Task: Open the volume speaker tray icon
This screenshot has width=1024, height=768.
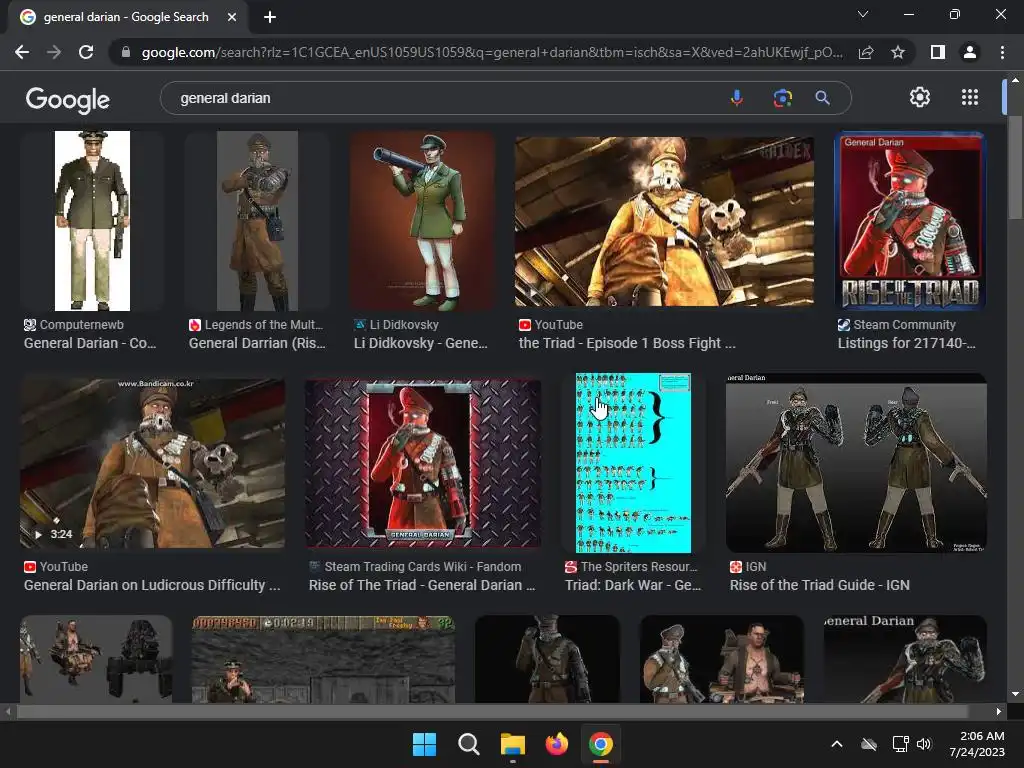Action: [x=923, y=744]
